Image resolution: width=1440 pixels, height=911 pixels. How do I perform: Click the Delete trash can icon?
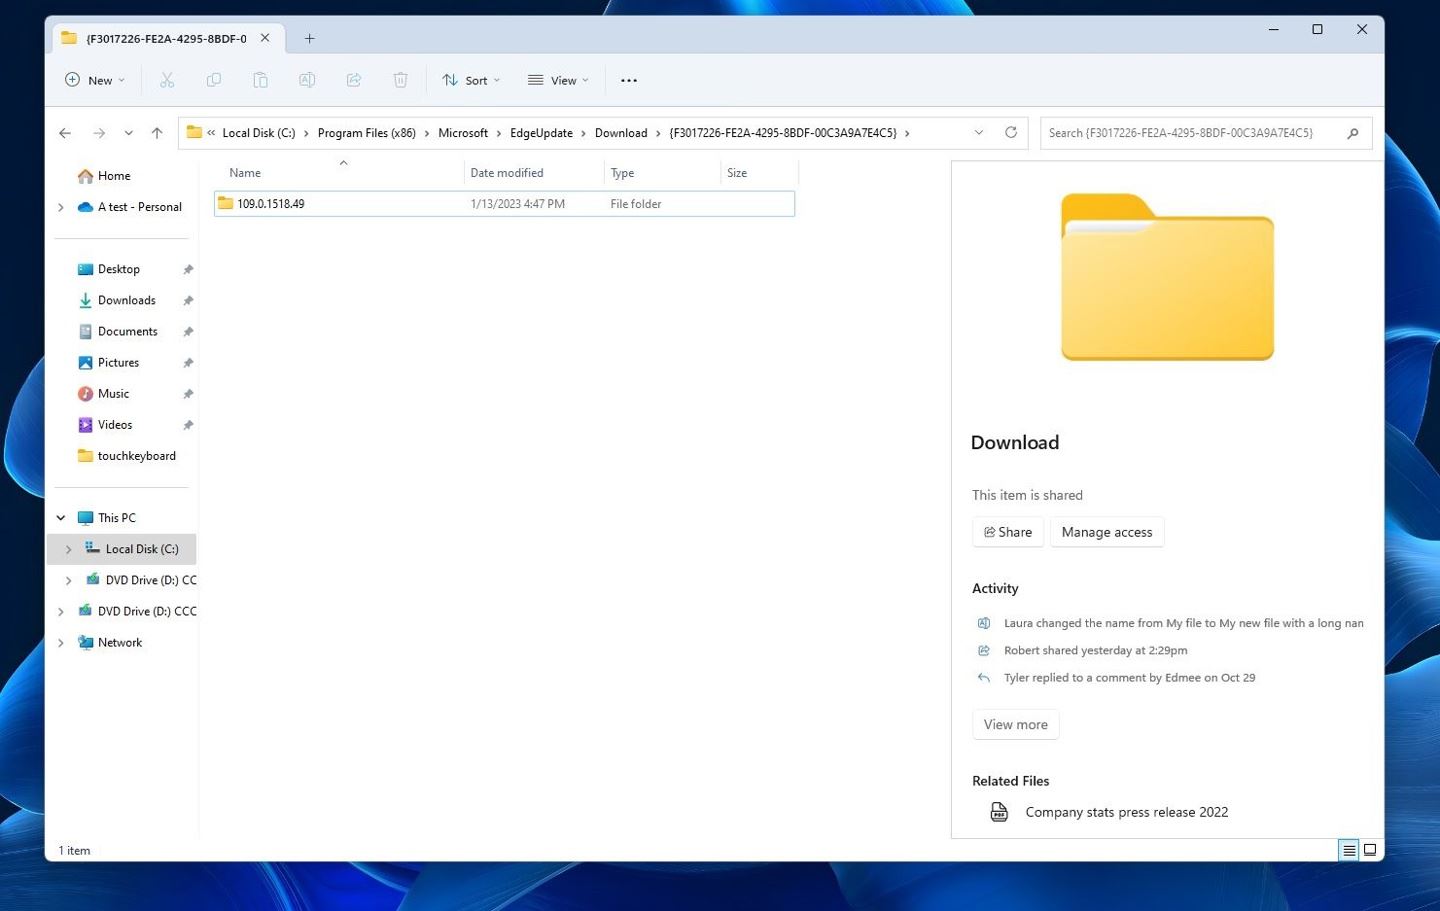click(x=400, y=80)
